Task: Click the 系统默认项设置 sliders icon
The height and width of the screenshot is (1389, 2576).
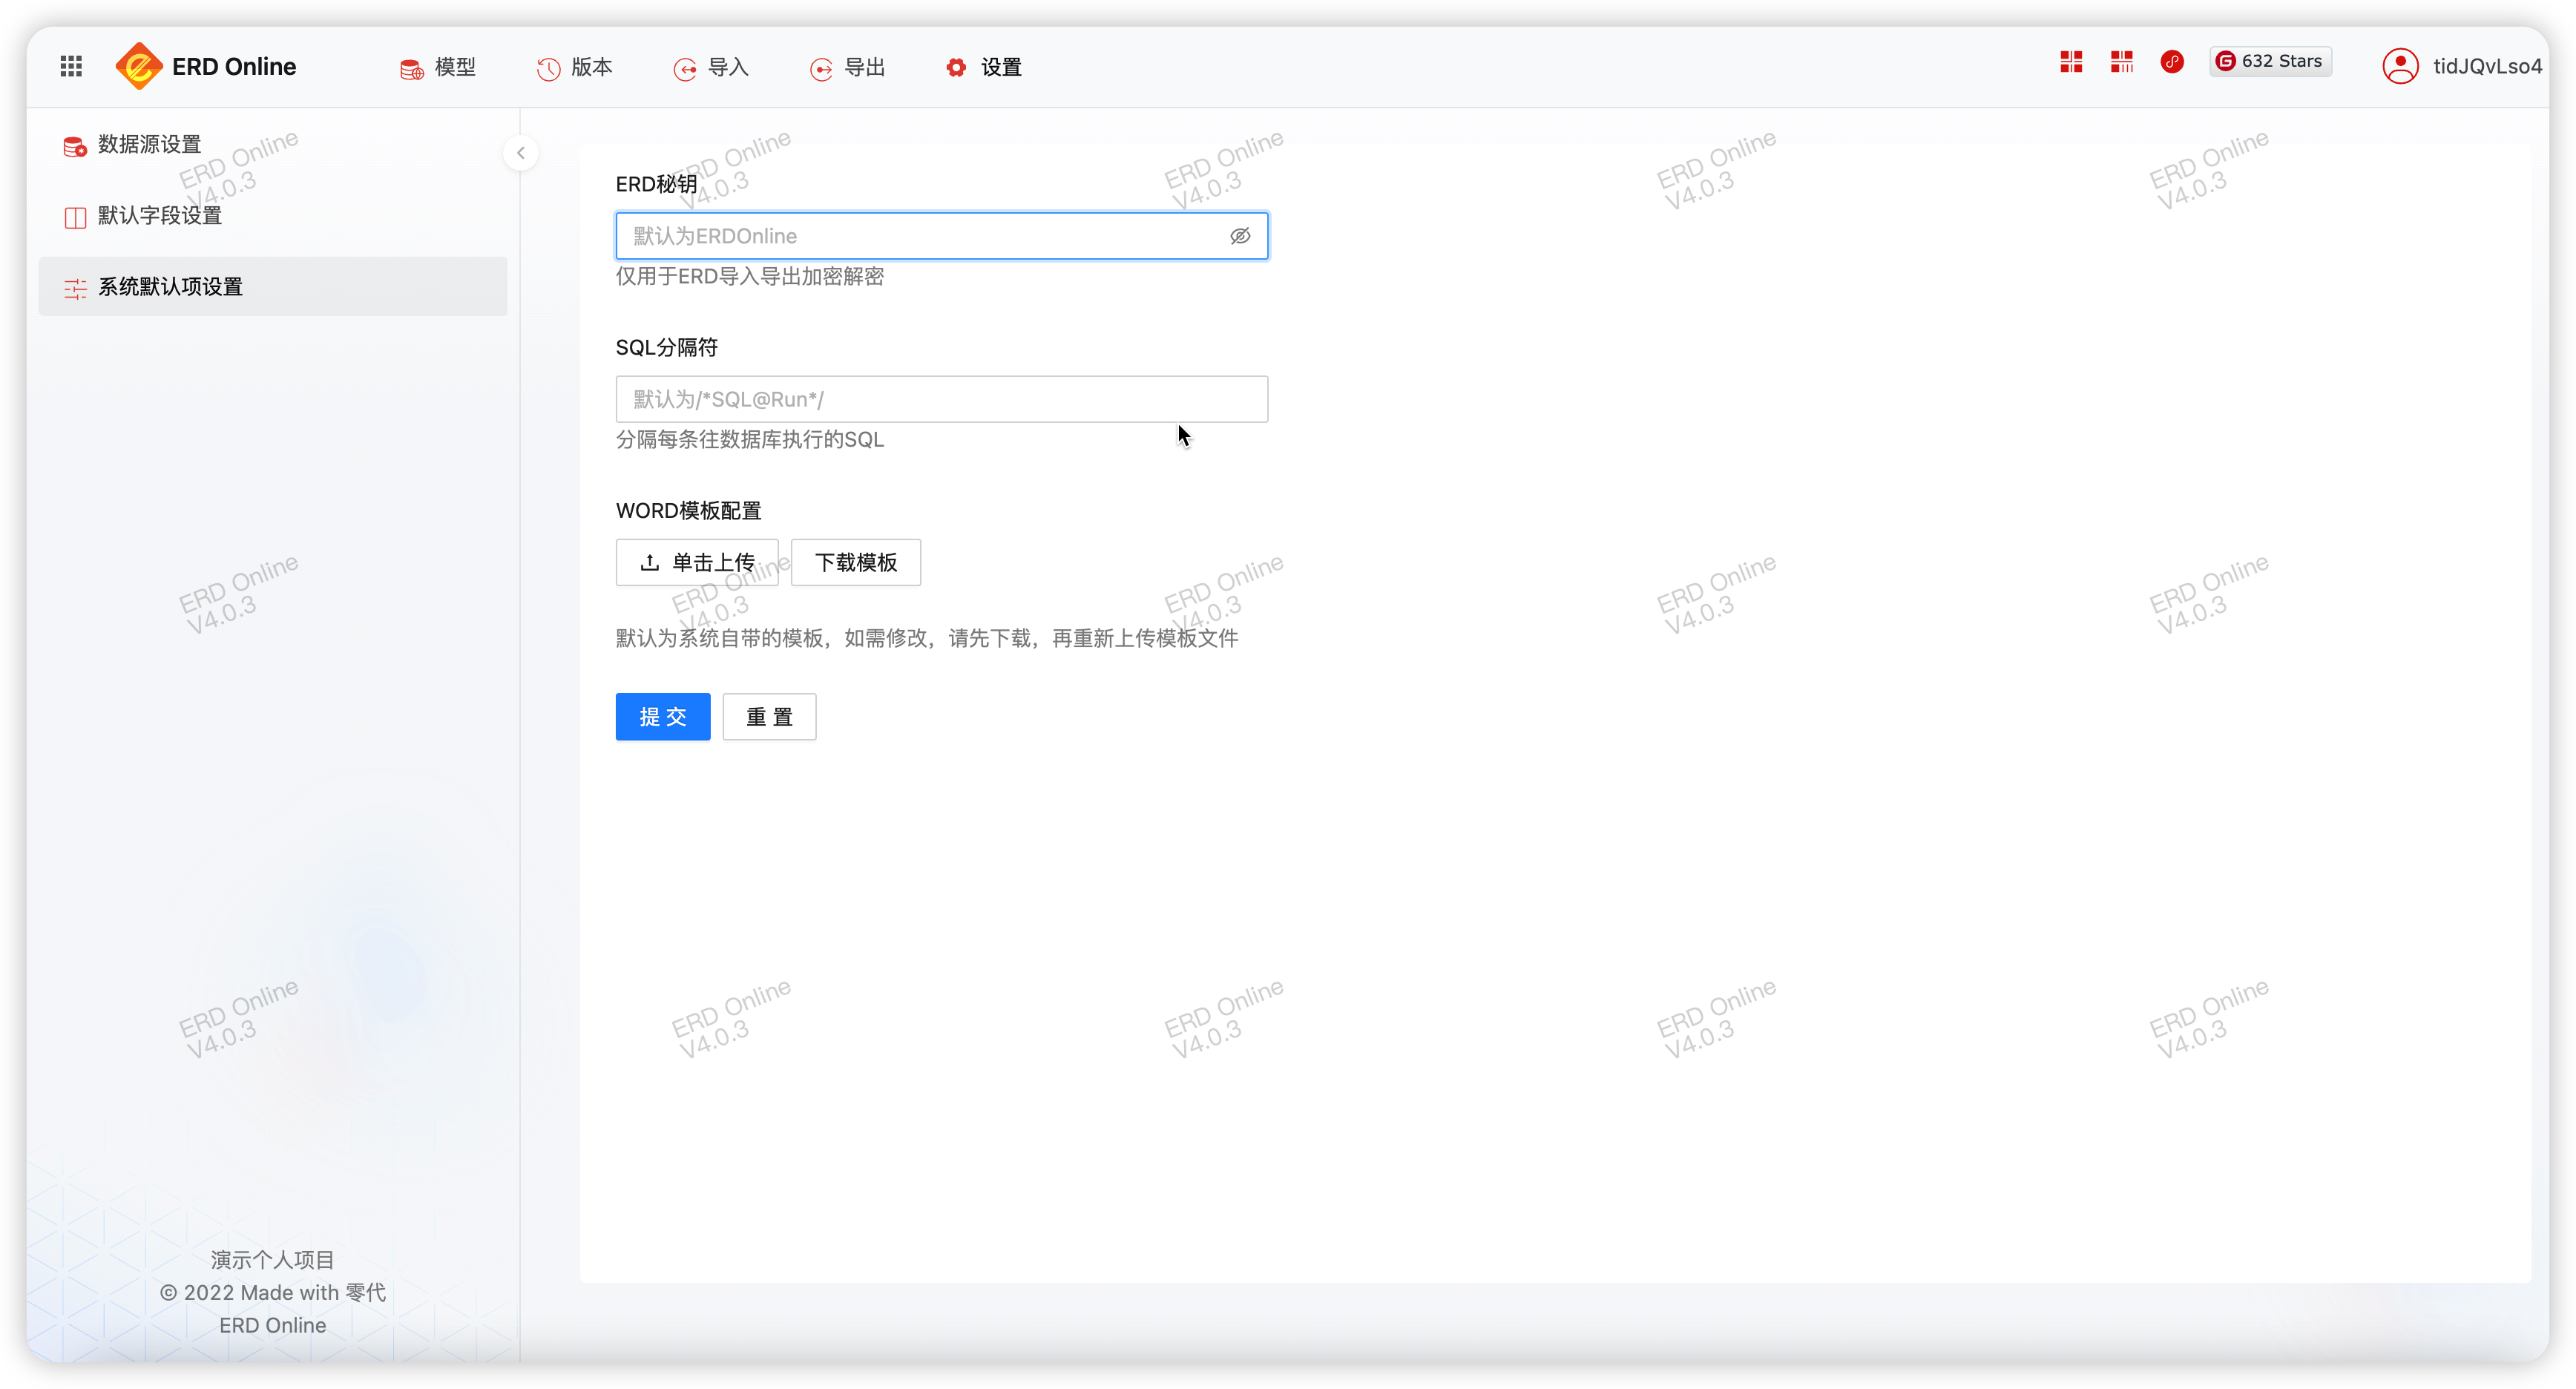Action: pos(75,288)
